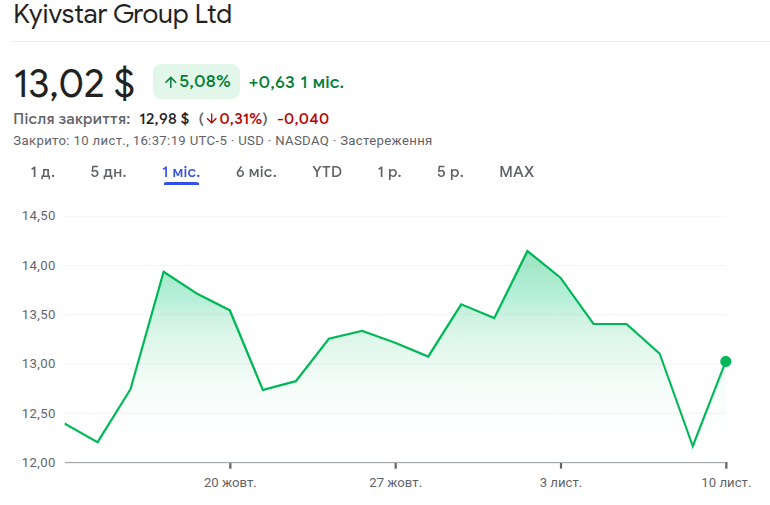Click the 20 жовт. date axis label

(230, 483)
